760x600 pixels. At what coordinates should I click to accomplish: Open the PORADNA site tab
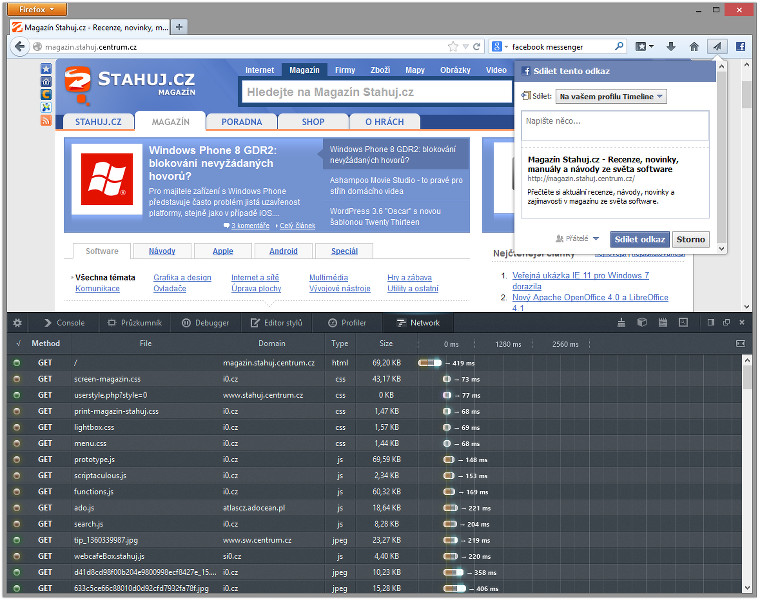241,122
